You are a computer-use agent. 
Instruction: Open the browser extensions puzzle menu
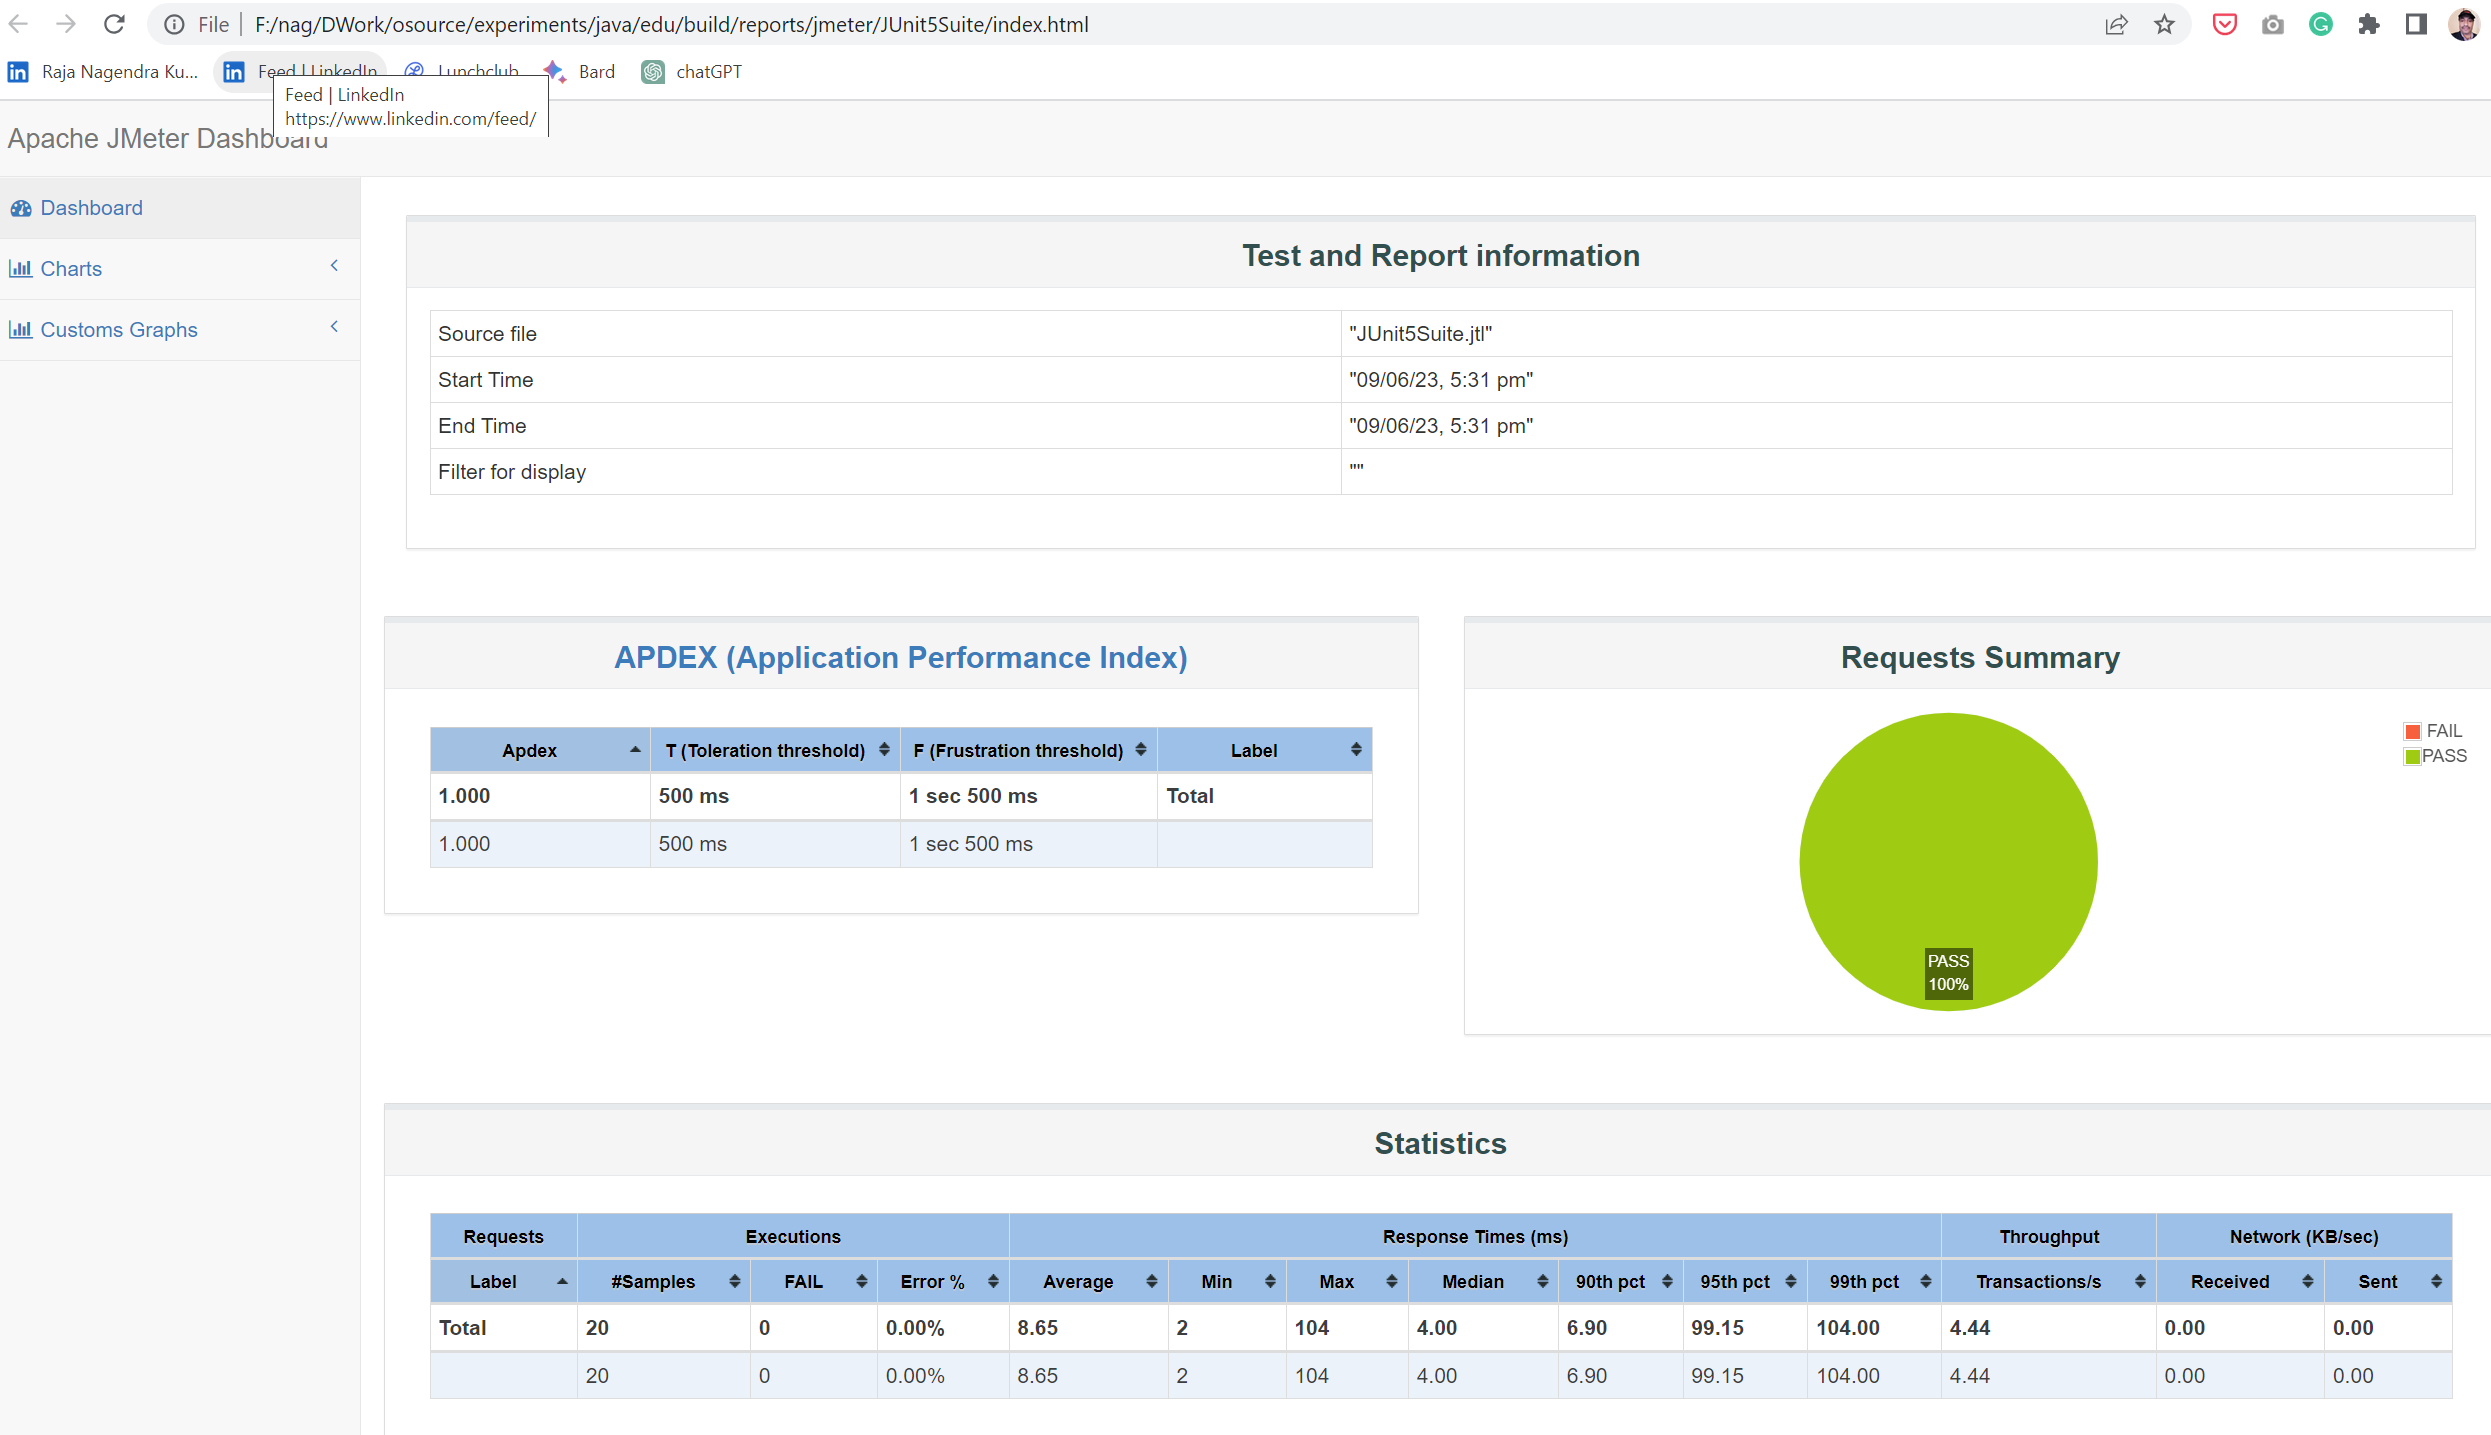click(2369, 24)
